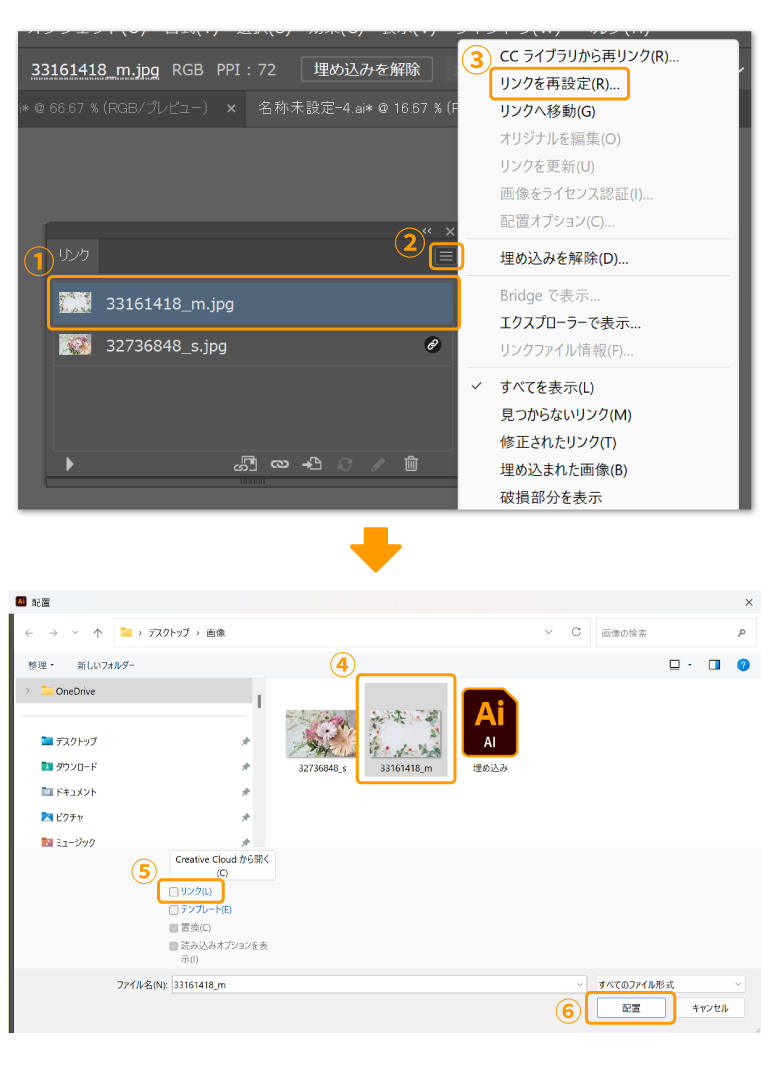Click the update link refresh icon
The height and width of the screenshot is (1065, 770).
click(x=345, y=464)
